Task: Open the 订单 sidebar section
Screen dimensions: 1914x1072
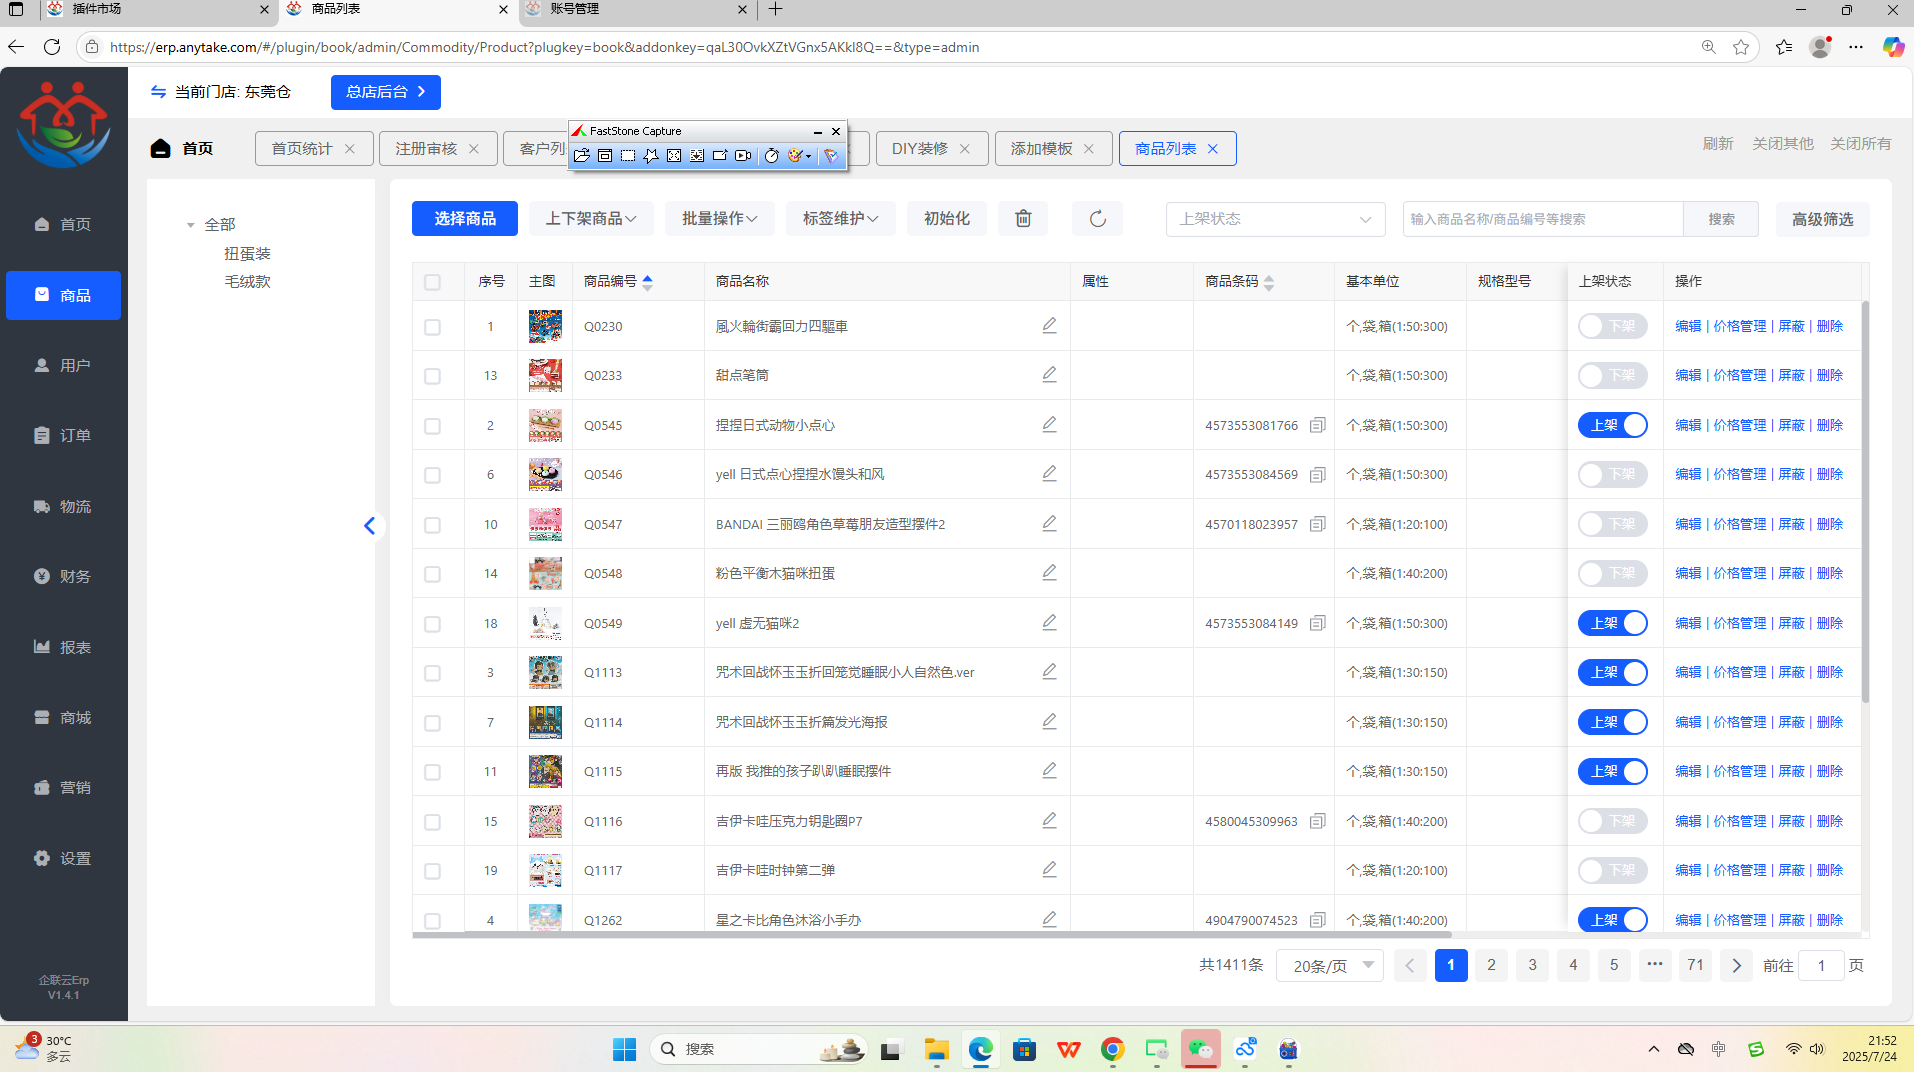Action: (x=63, y=435)
